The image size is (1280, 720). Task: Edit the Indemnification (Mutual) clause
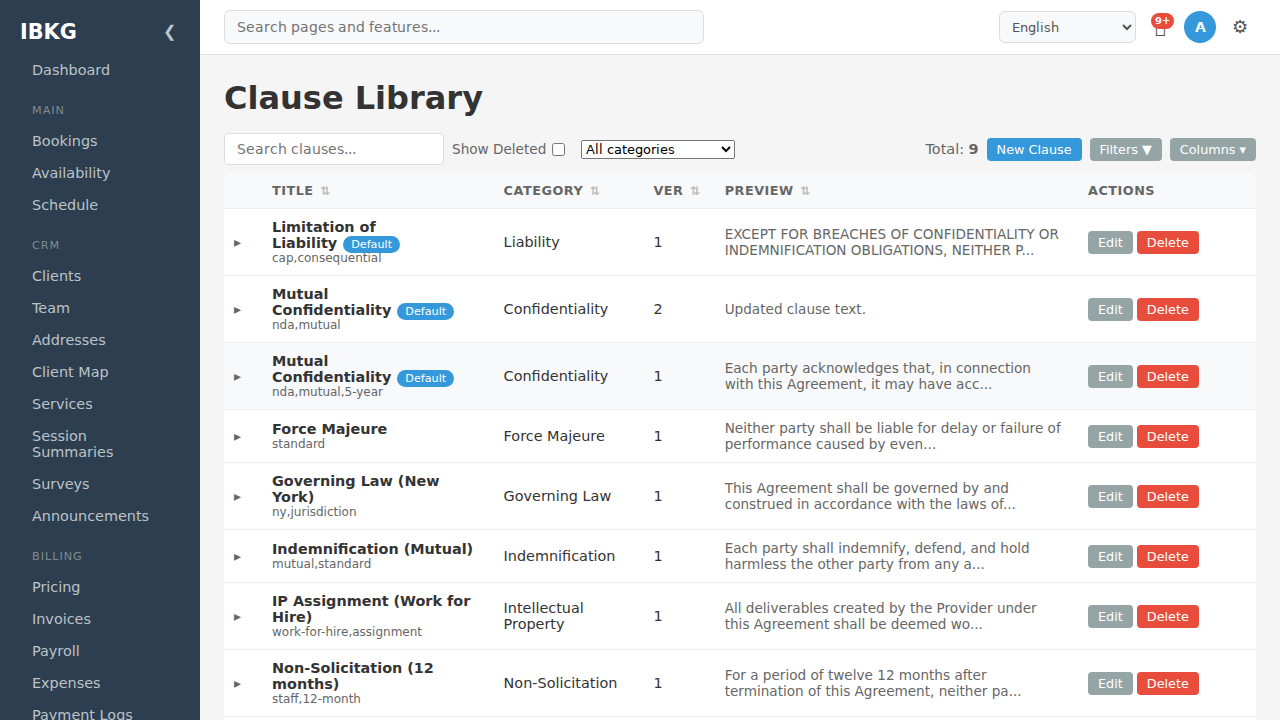coord(1110,556)
